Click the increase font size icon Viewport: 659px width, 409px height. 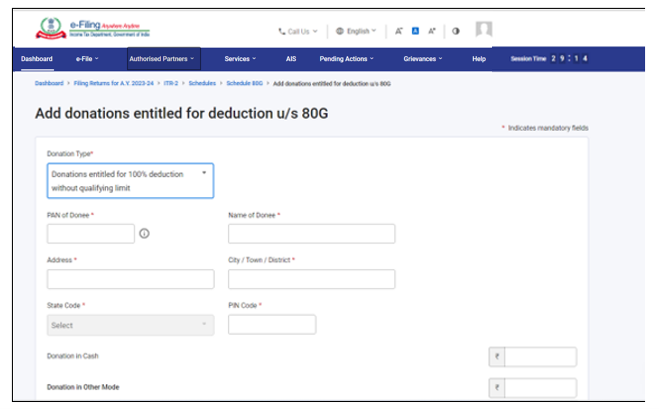click(432, 31)
